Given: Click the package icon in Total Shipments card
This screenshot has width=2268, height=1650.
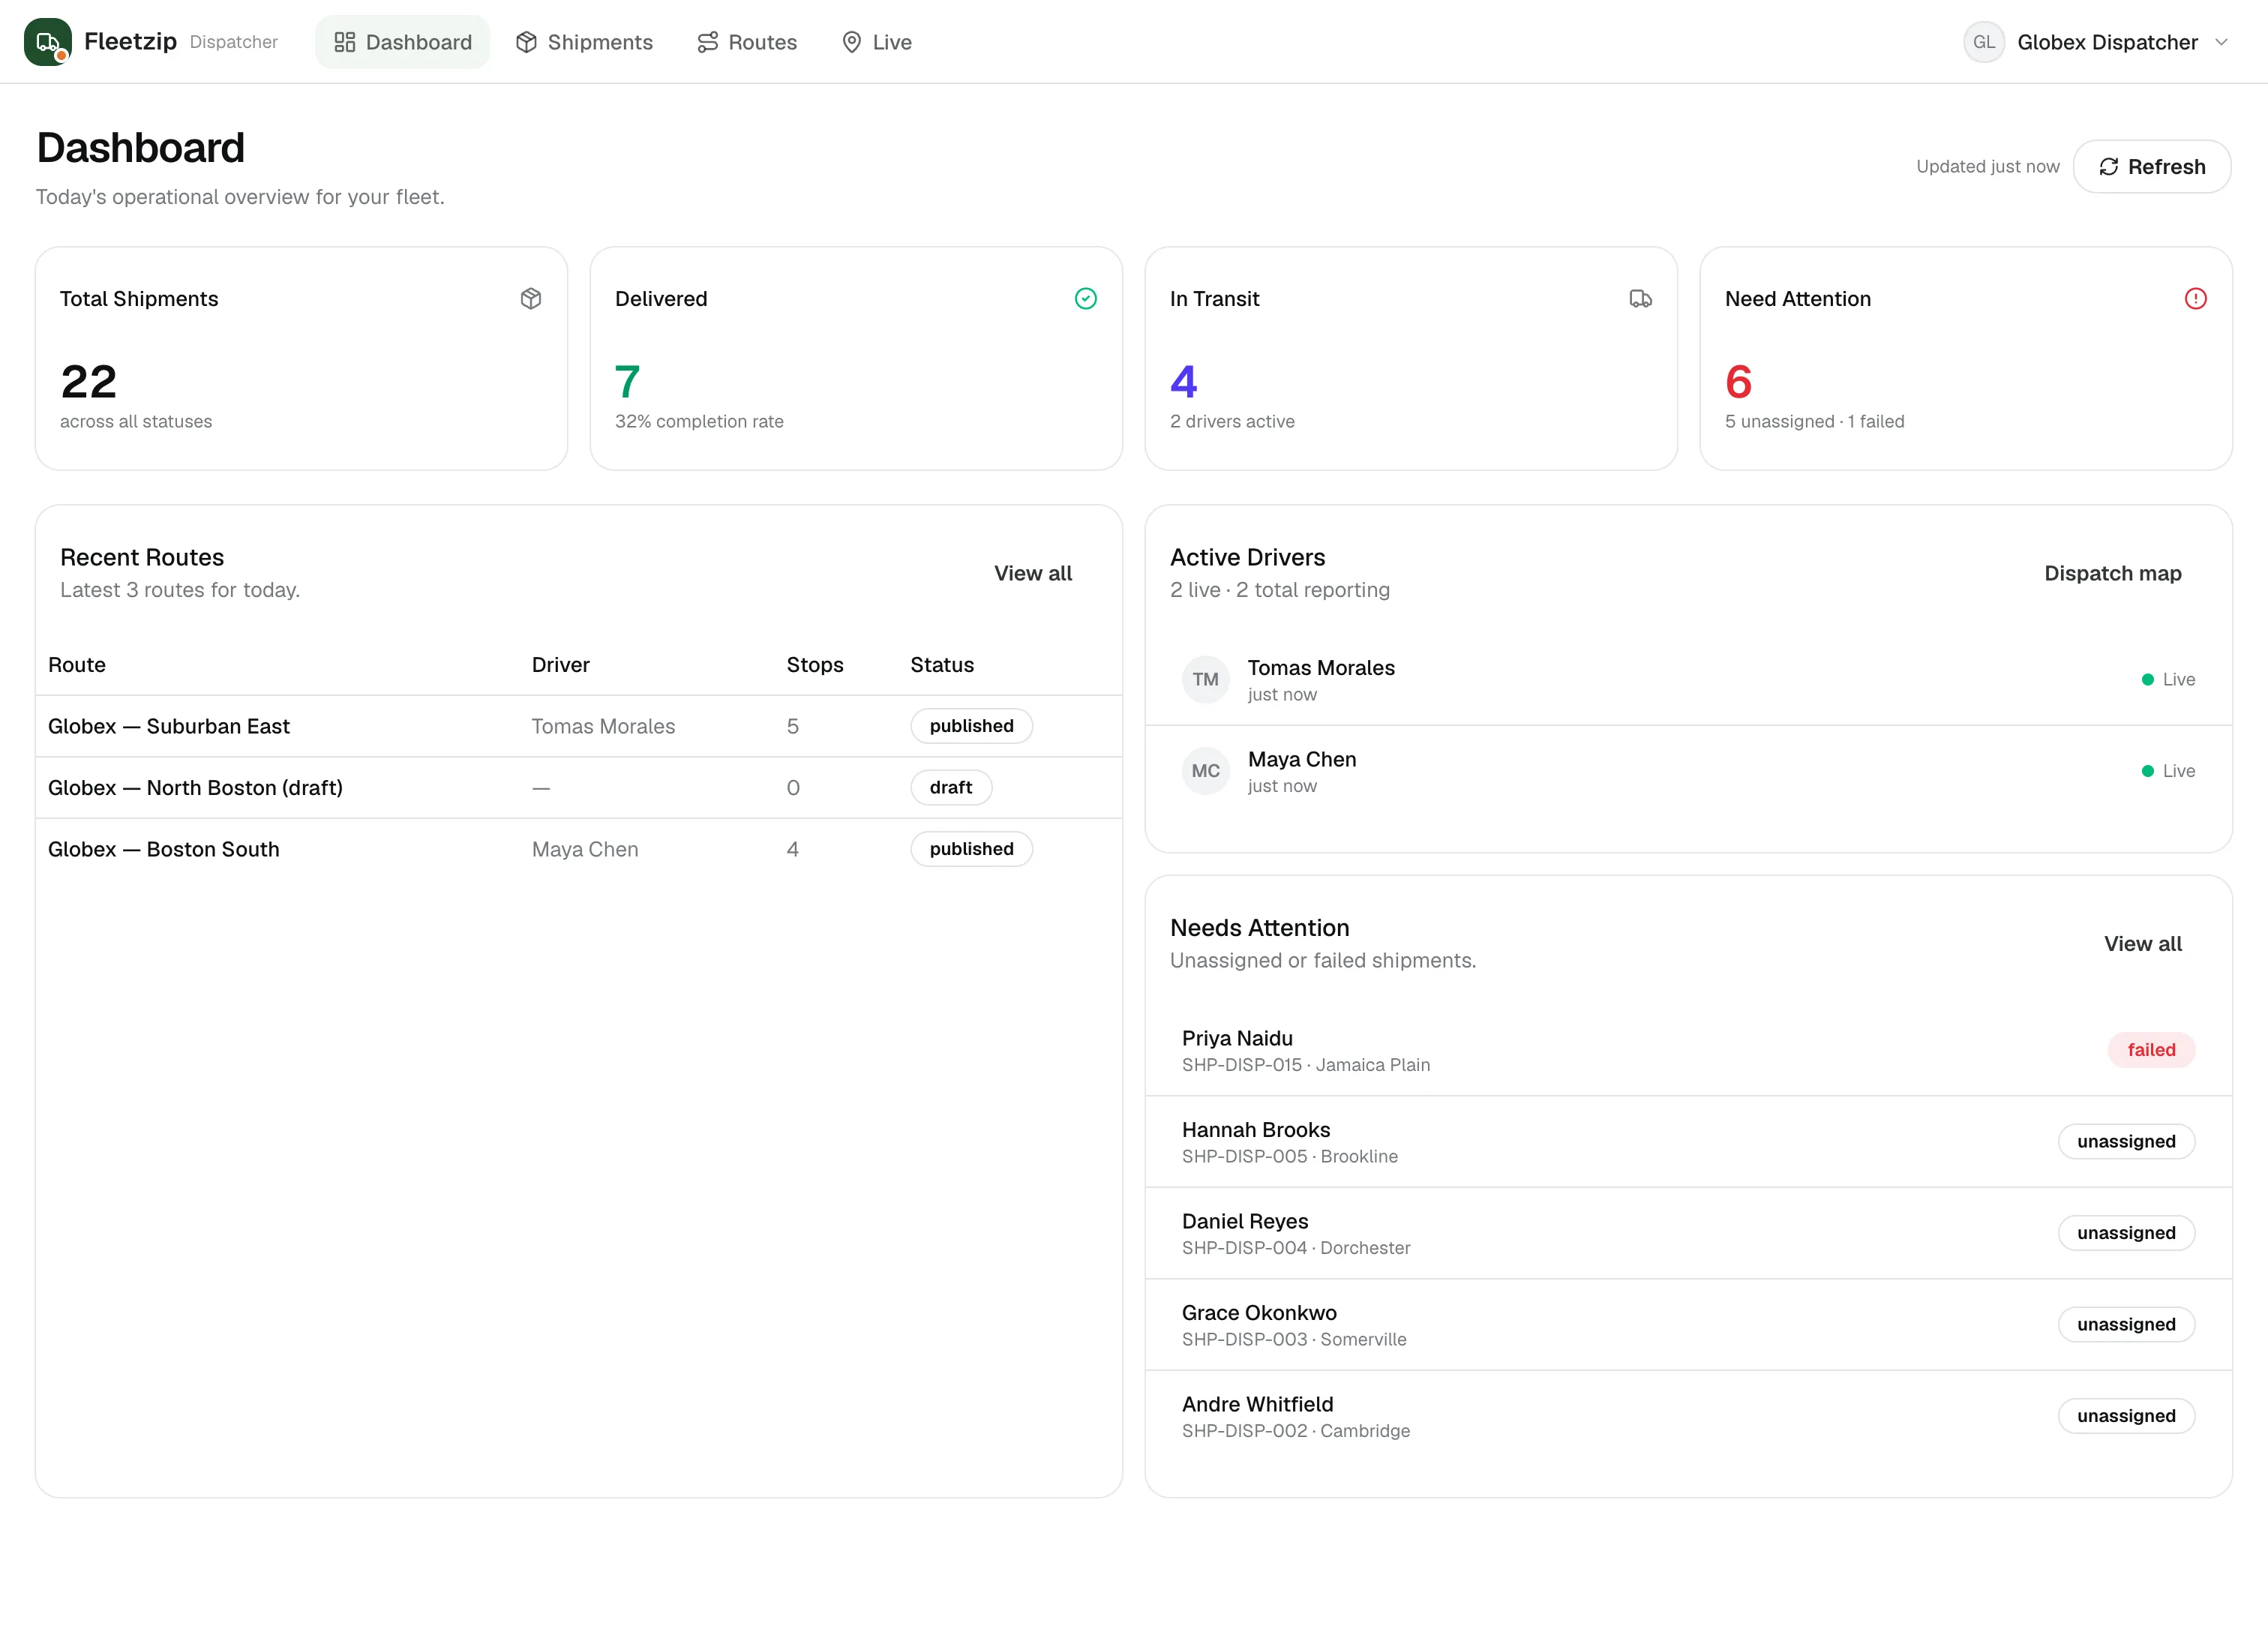Looking at the screenshot, I should coord(531,299).
